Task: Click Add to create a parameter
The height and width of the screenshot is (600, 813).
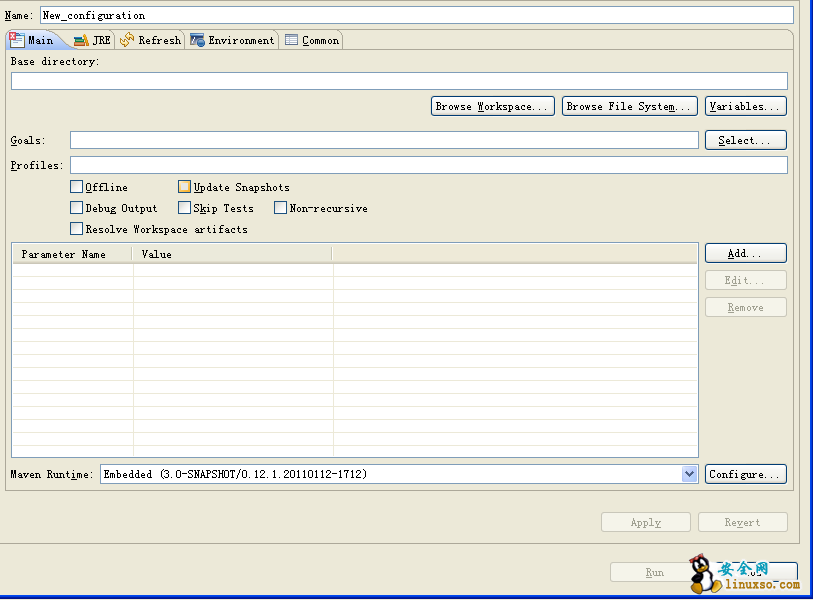Action: (x=745, y=253)
